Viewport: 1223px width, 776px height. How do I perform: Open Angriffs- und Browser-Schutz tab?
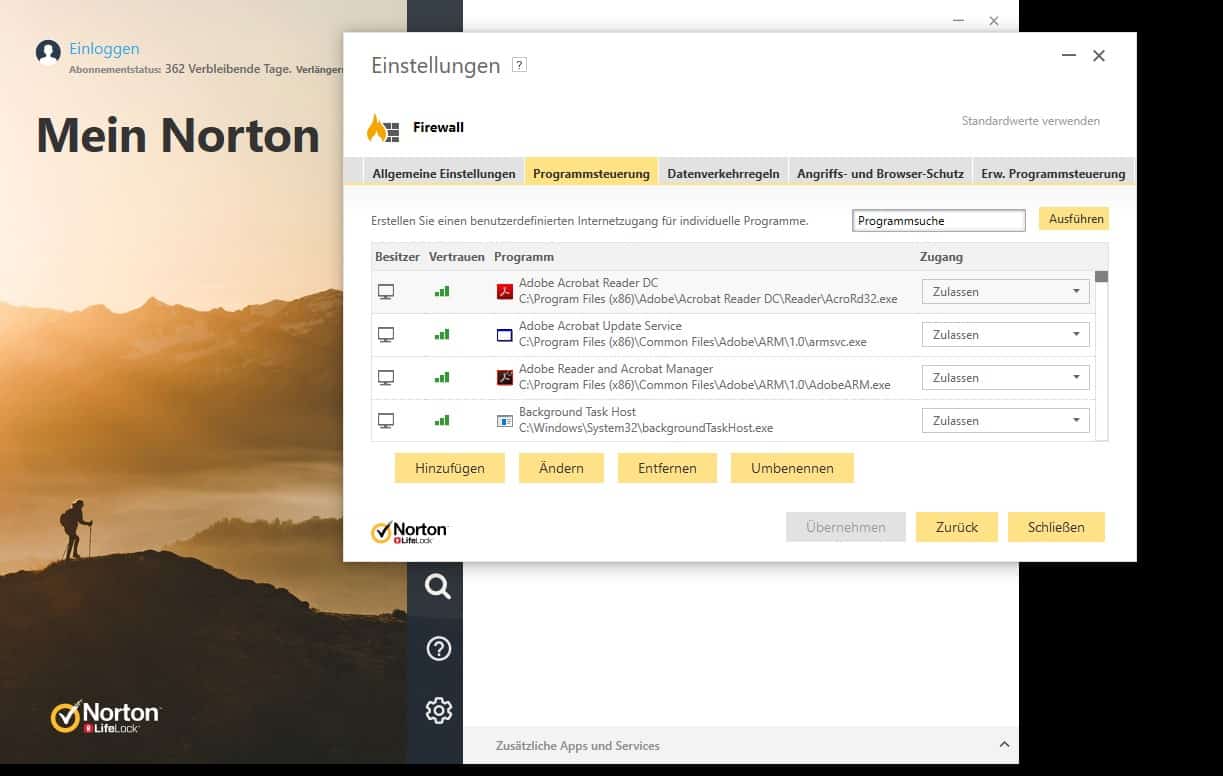pyautogui.click(x=880, y=173)
